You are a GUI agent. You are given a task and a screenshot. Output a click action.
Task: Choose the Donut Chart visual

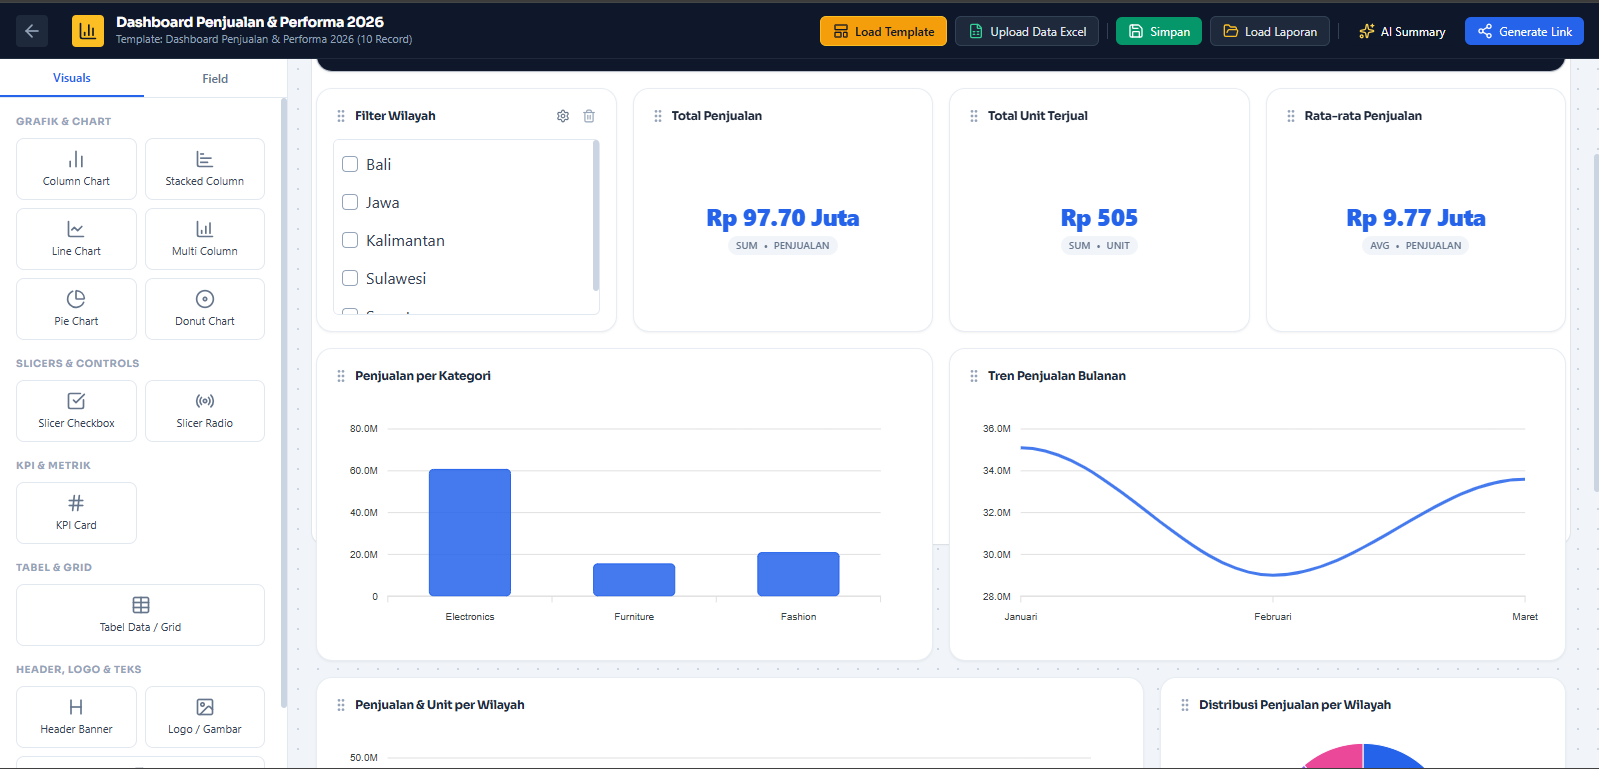click(x=205, y=309)
